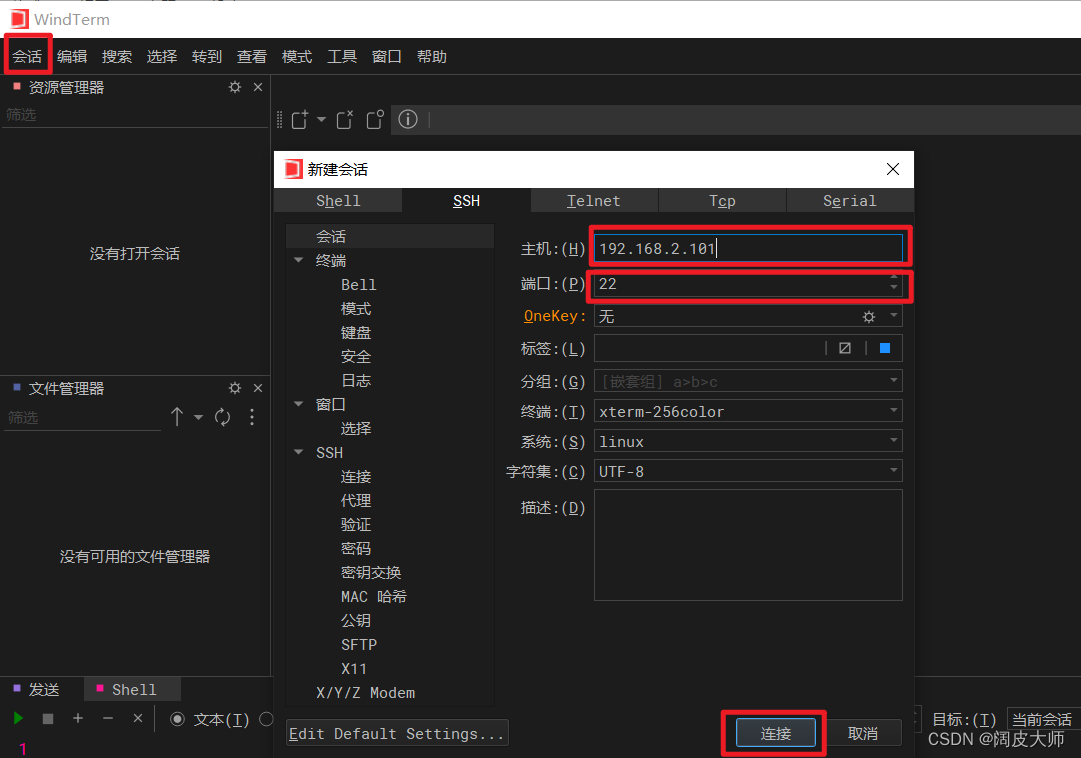Open the OneKey settings gear
The height and width of the screenshot is (758, 1081).
point(869,317)
